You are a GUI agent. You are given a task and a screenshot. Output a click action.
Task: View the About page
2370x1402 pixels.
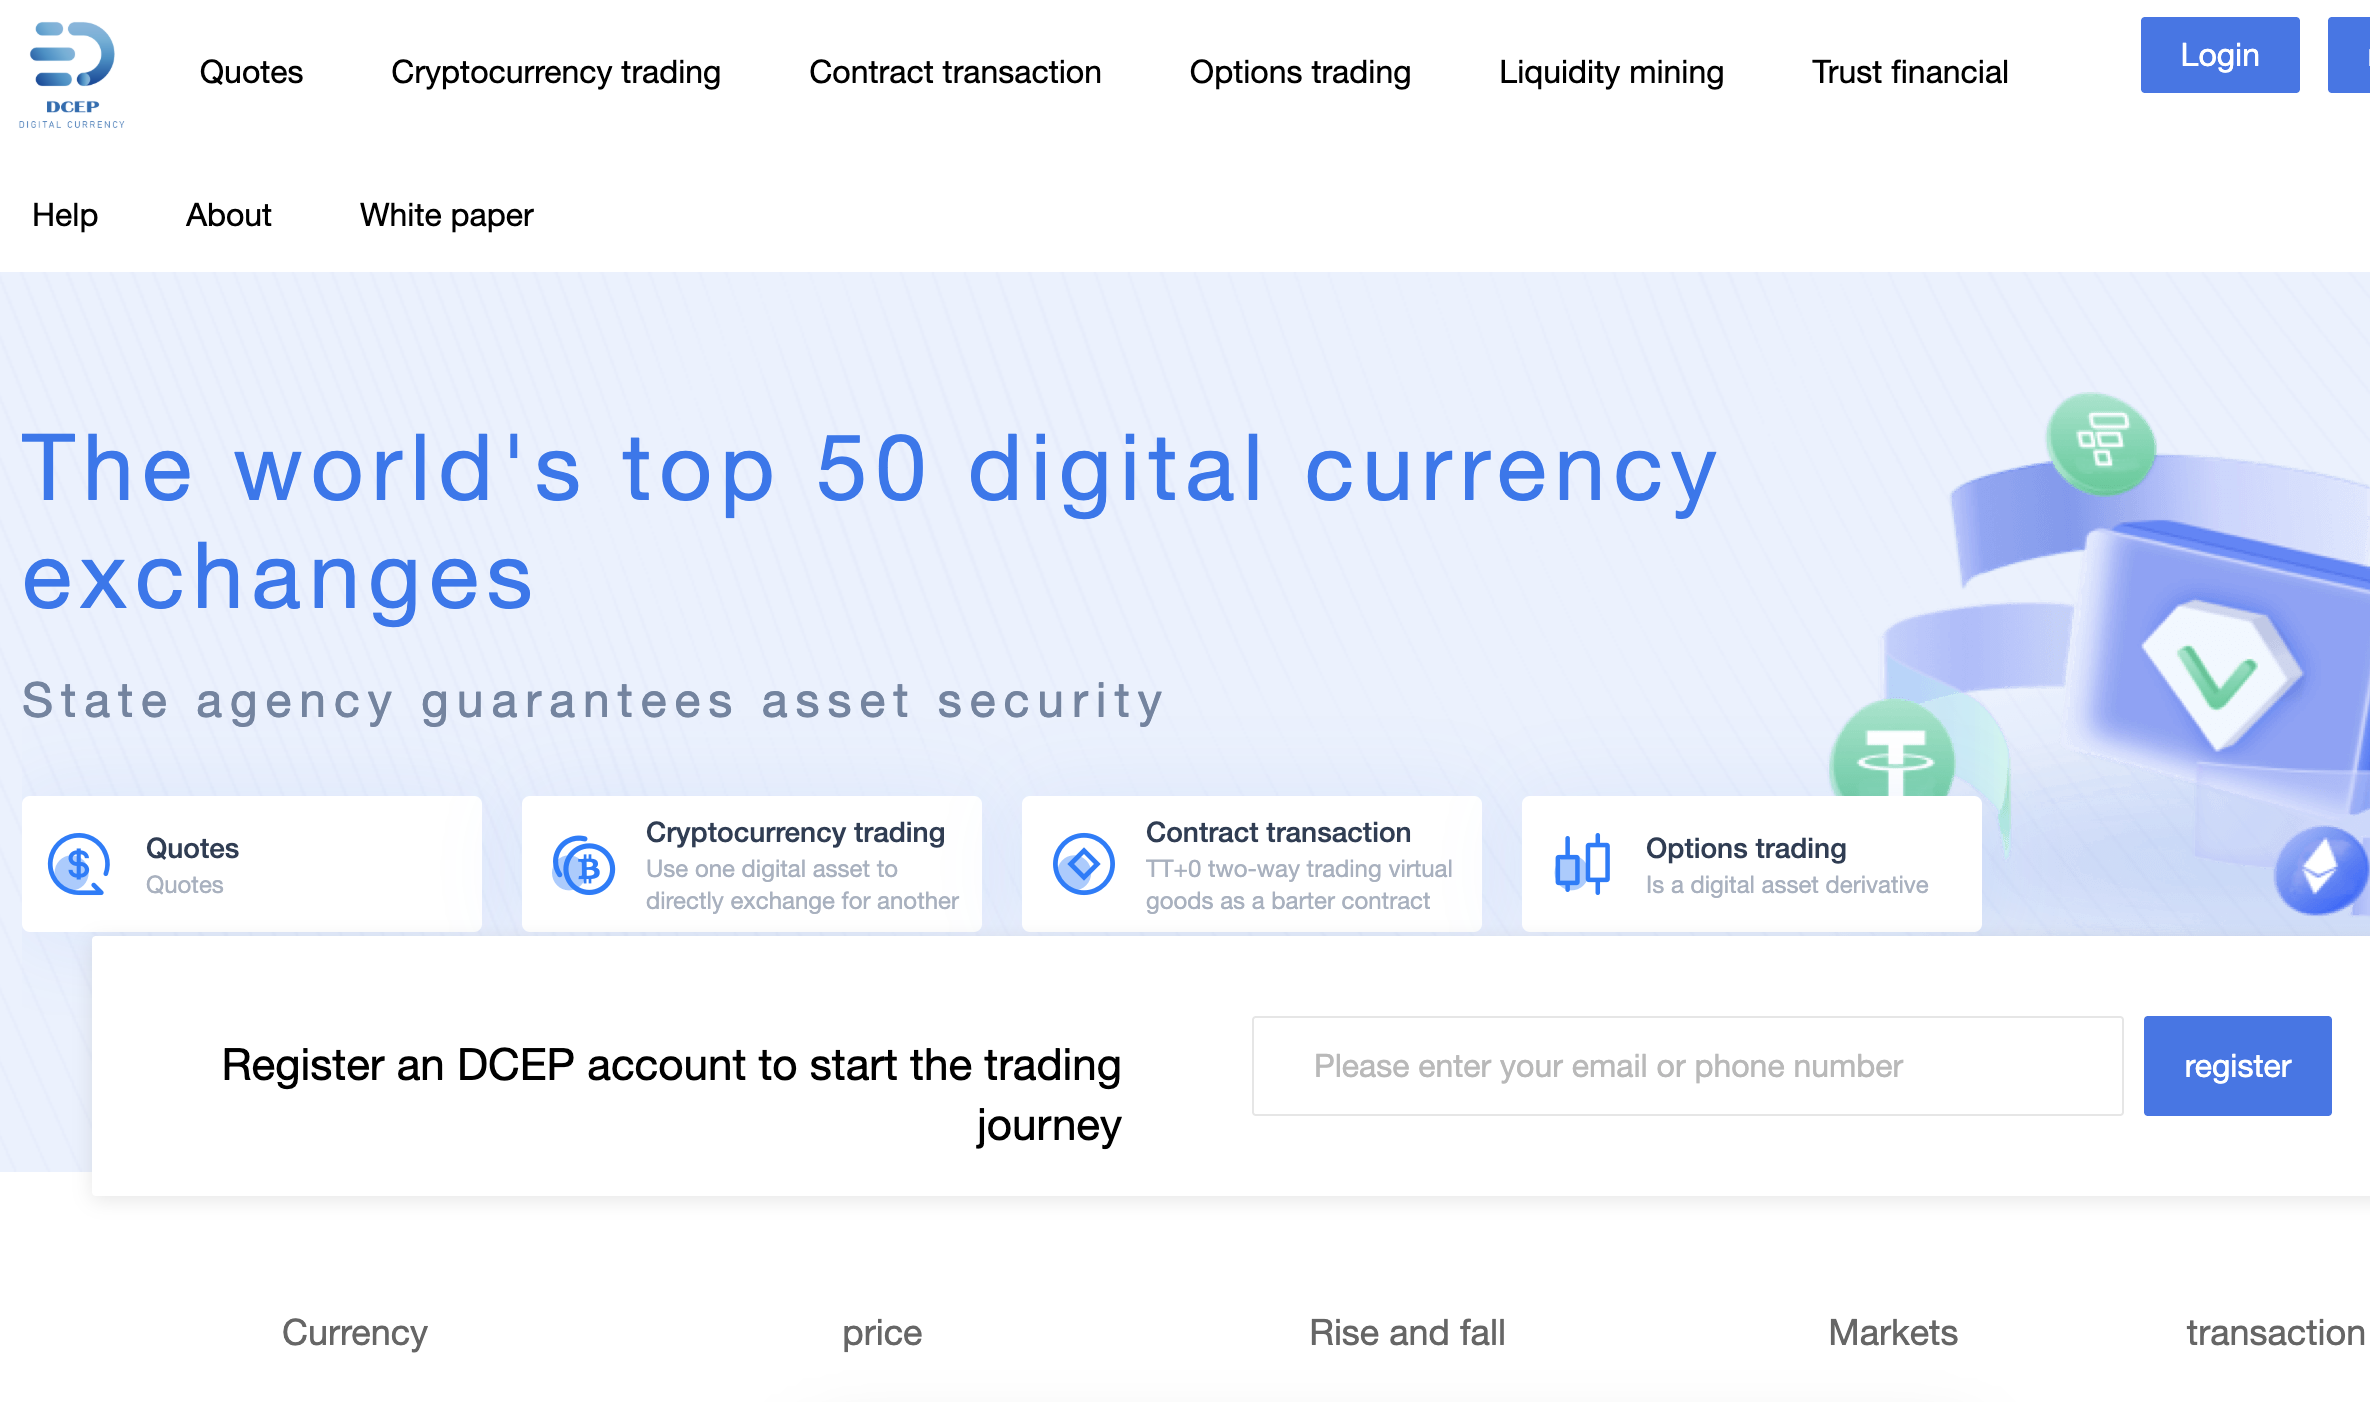pyautogui.click(x=228, y=214)
